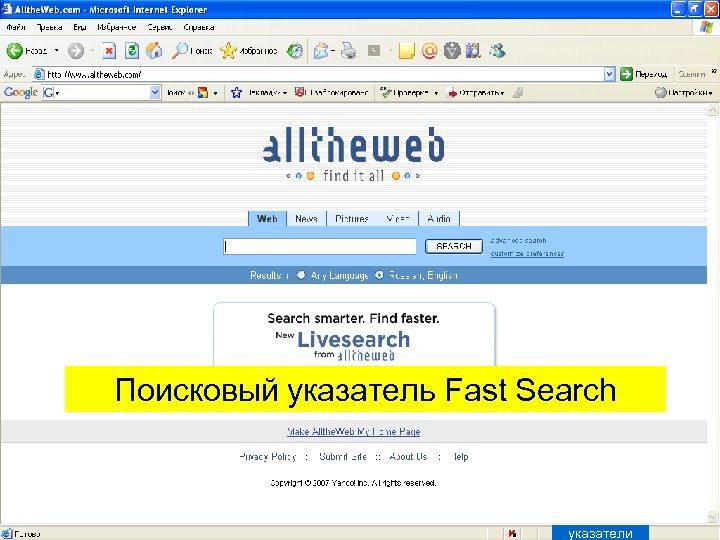This screenshot has width=720, height=540.
Task: Click Google toolbar colorful news icon
Action: tap(203, 93)
